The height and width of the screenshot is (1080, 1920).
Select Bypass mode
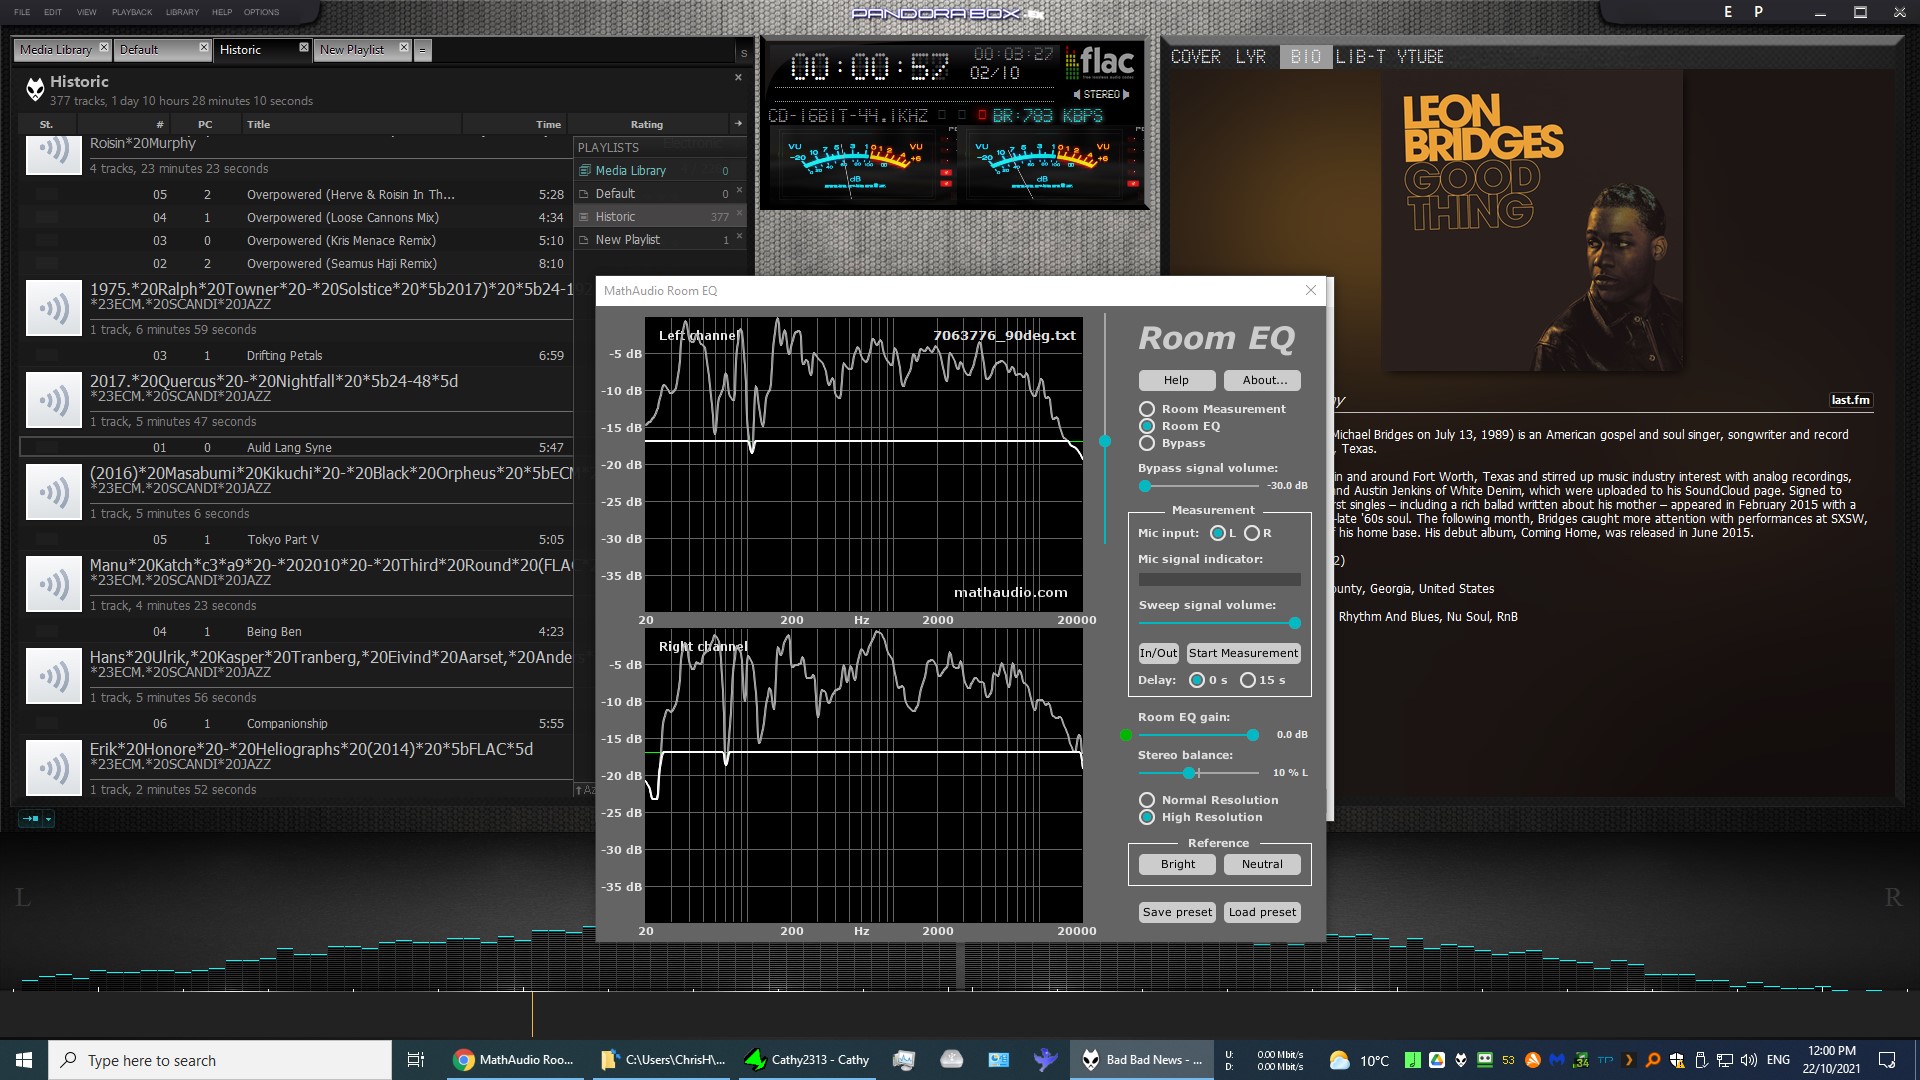click(x=1147, y=443)
